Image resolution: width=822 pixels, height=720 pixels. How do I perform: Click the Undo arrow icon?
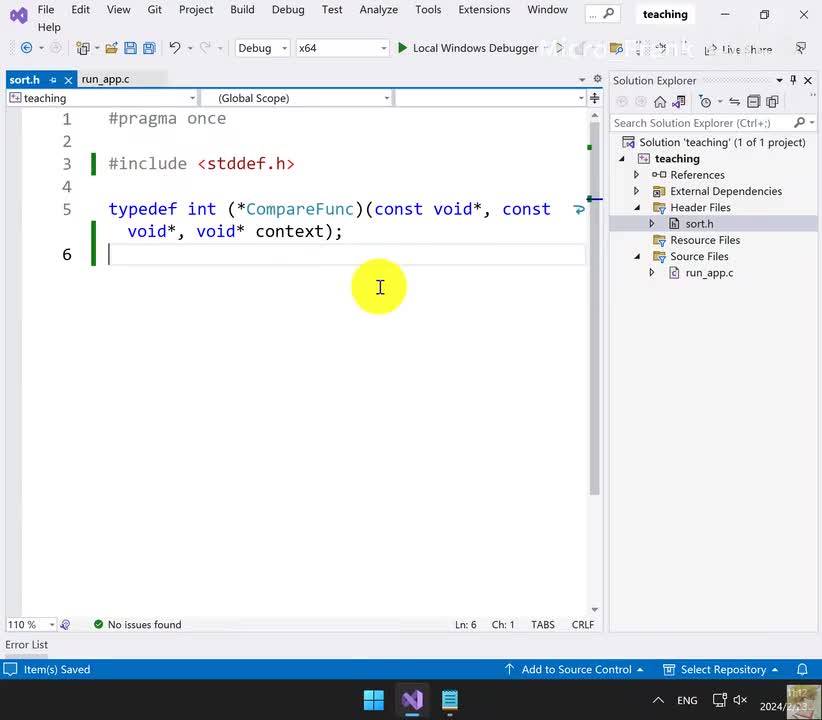(x=175, y=48)
